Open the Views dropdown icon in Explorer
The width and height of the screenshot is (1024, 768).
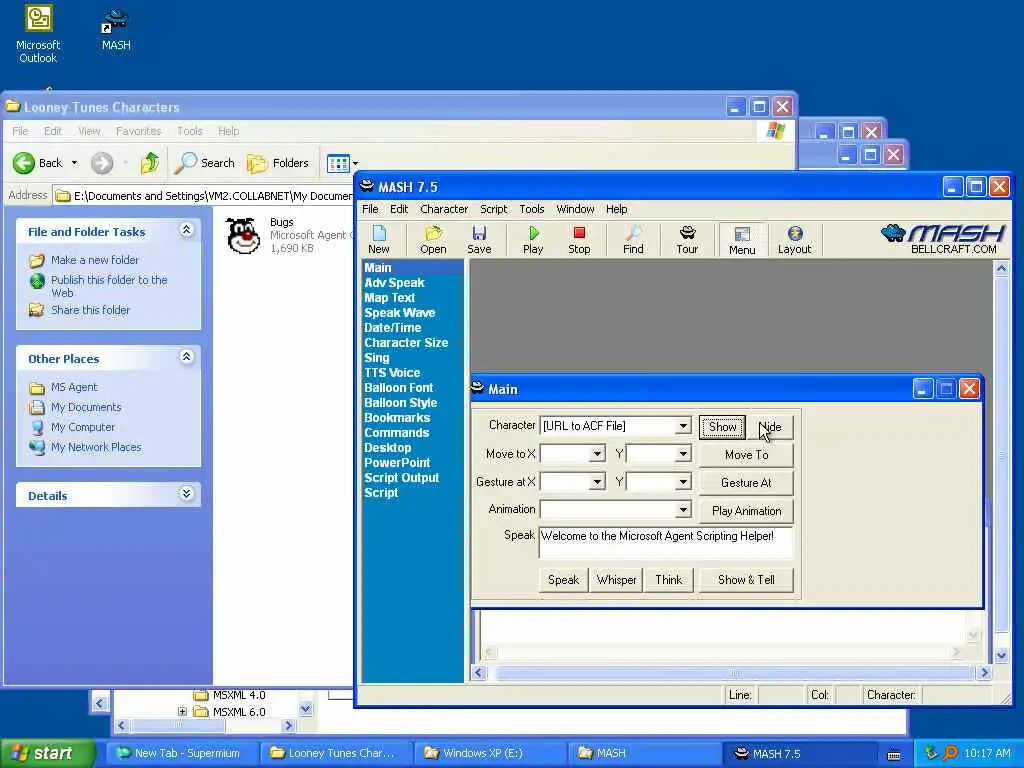click(342, 163)
